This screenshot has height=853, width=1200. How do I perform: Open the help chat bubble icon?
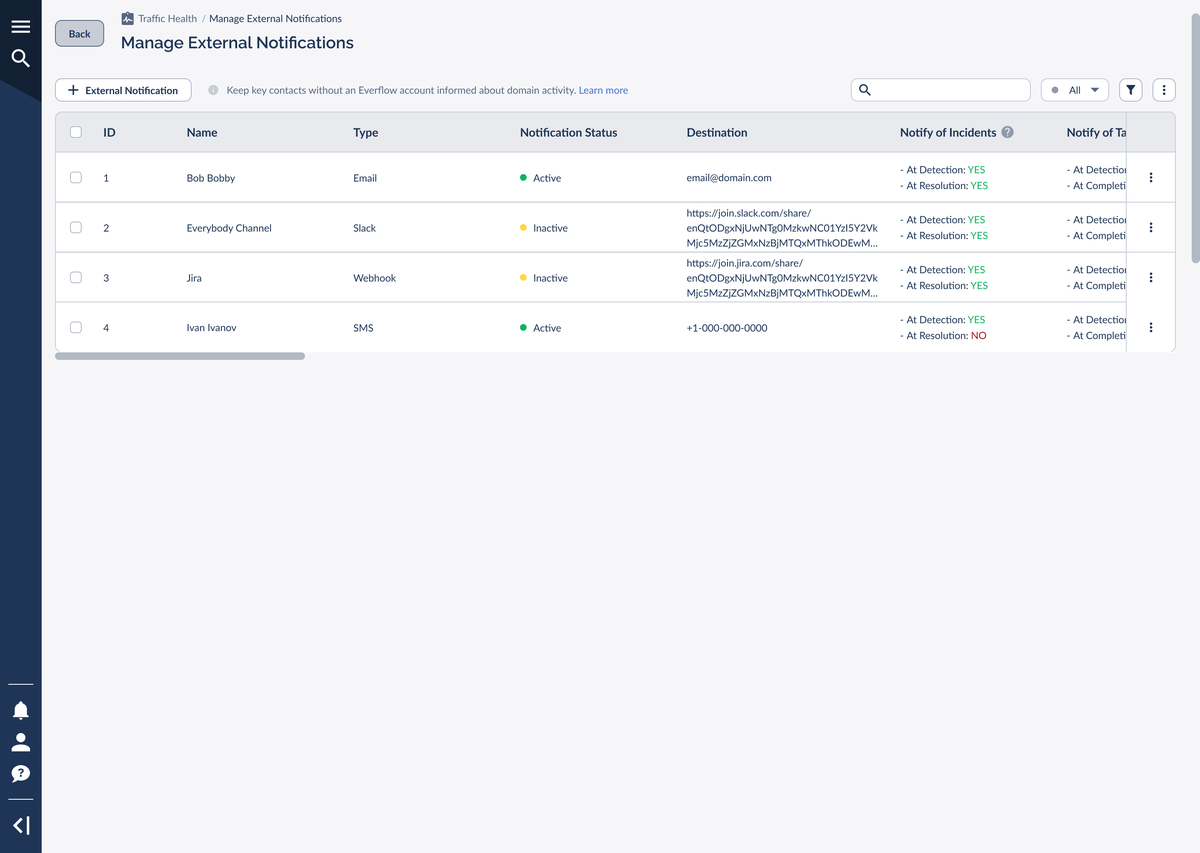pos(20,773)
